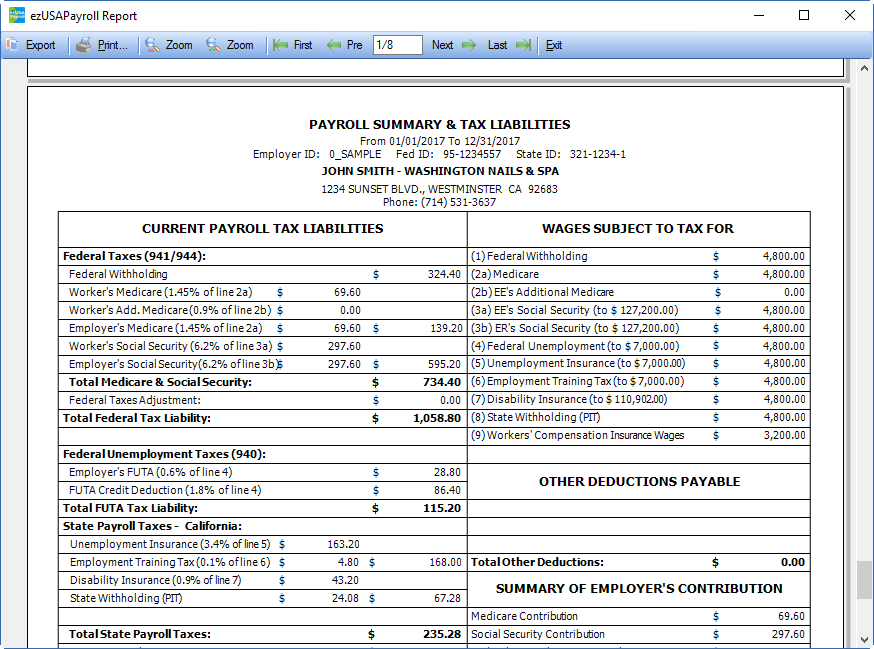
Task: Click the second Zoom magnifier icon
Action: click(x=213, y=45)
